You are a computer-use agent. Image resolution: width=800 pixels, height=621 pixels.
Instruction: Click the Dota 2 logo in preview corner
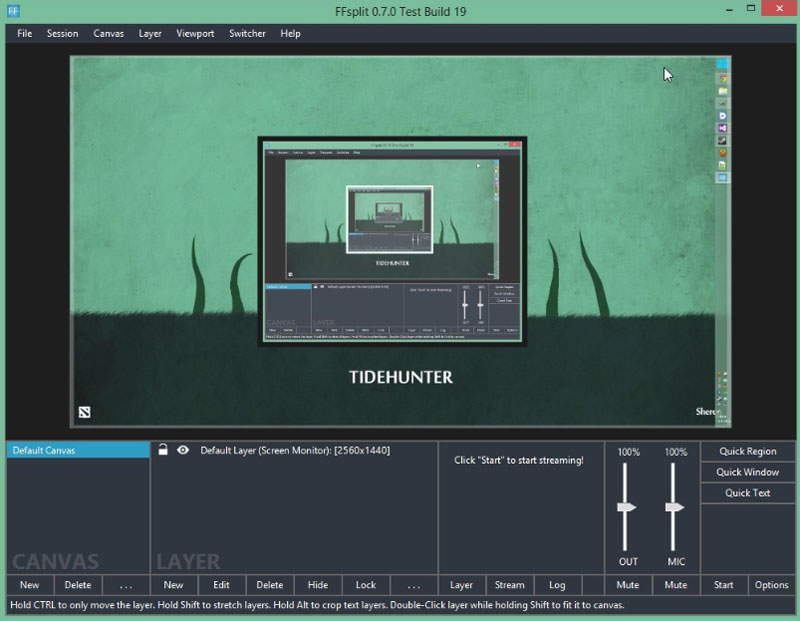click(x=84, y=412)
